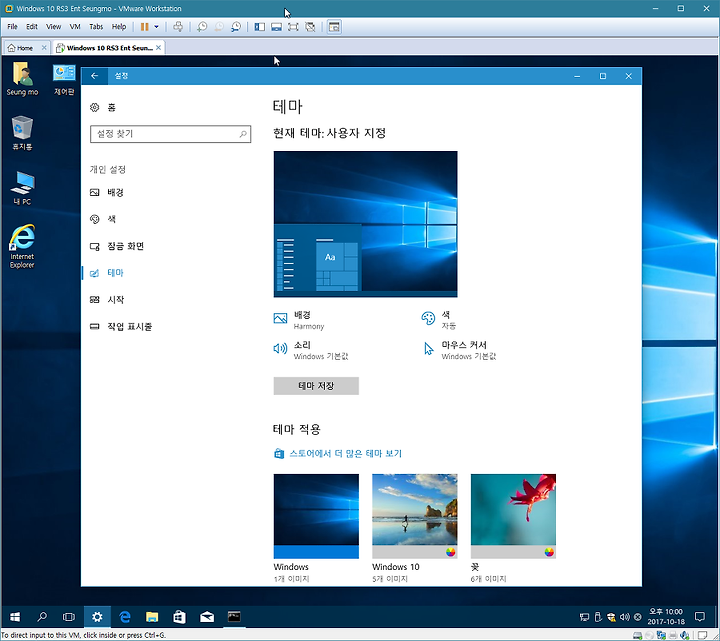Viewport: 720px width, 641px height.
Task: Open the 제어판 desktop icon
Action: click(x=64, y=79)
